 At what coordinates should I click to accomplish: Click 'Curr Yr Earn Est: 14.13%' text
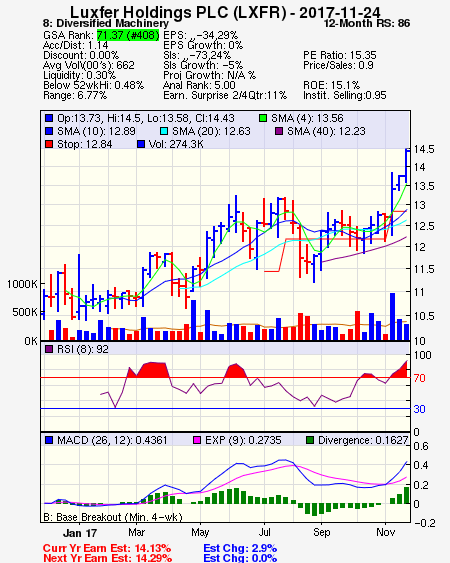point(107,548)
